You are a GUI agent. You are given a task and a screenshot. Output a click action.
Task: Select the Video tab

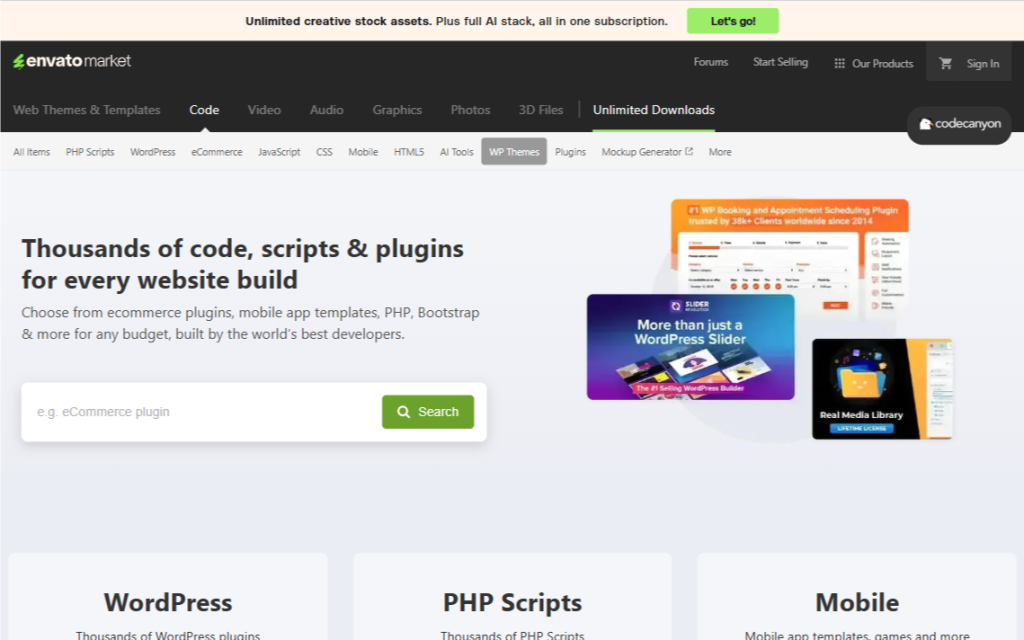[264, 110]
